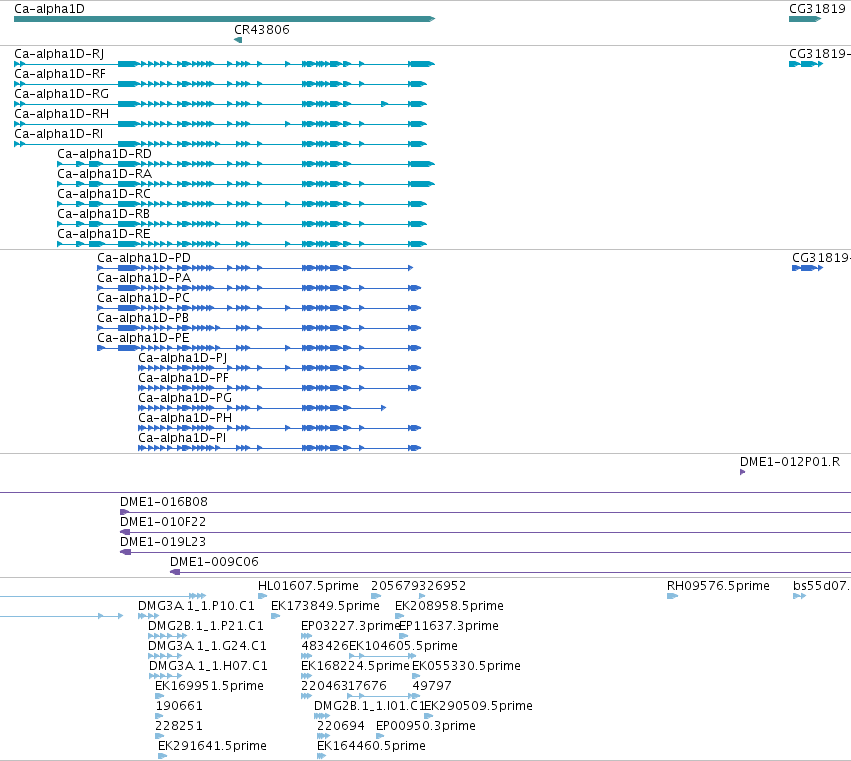Screen dimensions: 851x761
Task: Select protein Ca-alpha1D-PC
Action: tap(259, 308)
